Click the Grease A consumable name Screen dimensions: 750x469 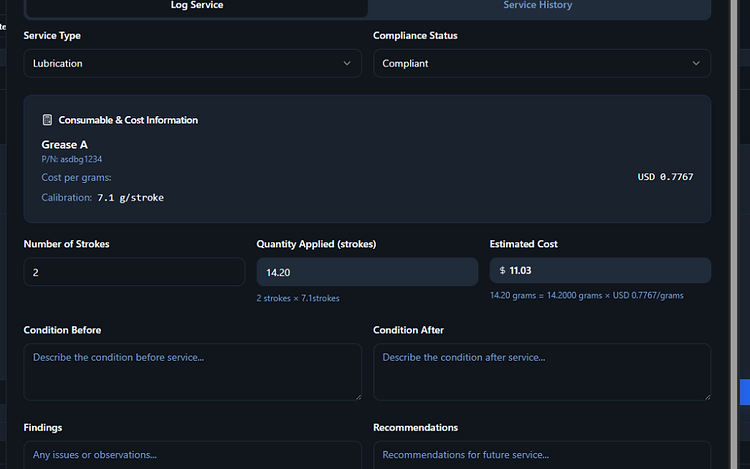click(65, 144)
